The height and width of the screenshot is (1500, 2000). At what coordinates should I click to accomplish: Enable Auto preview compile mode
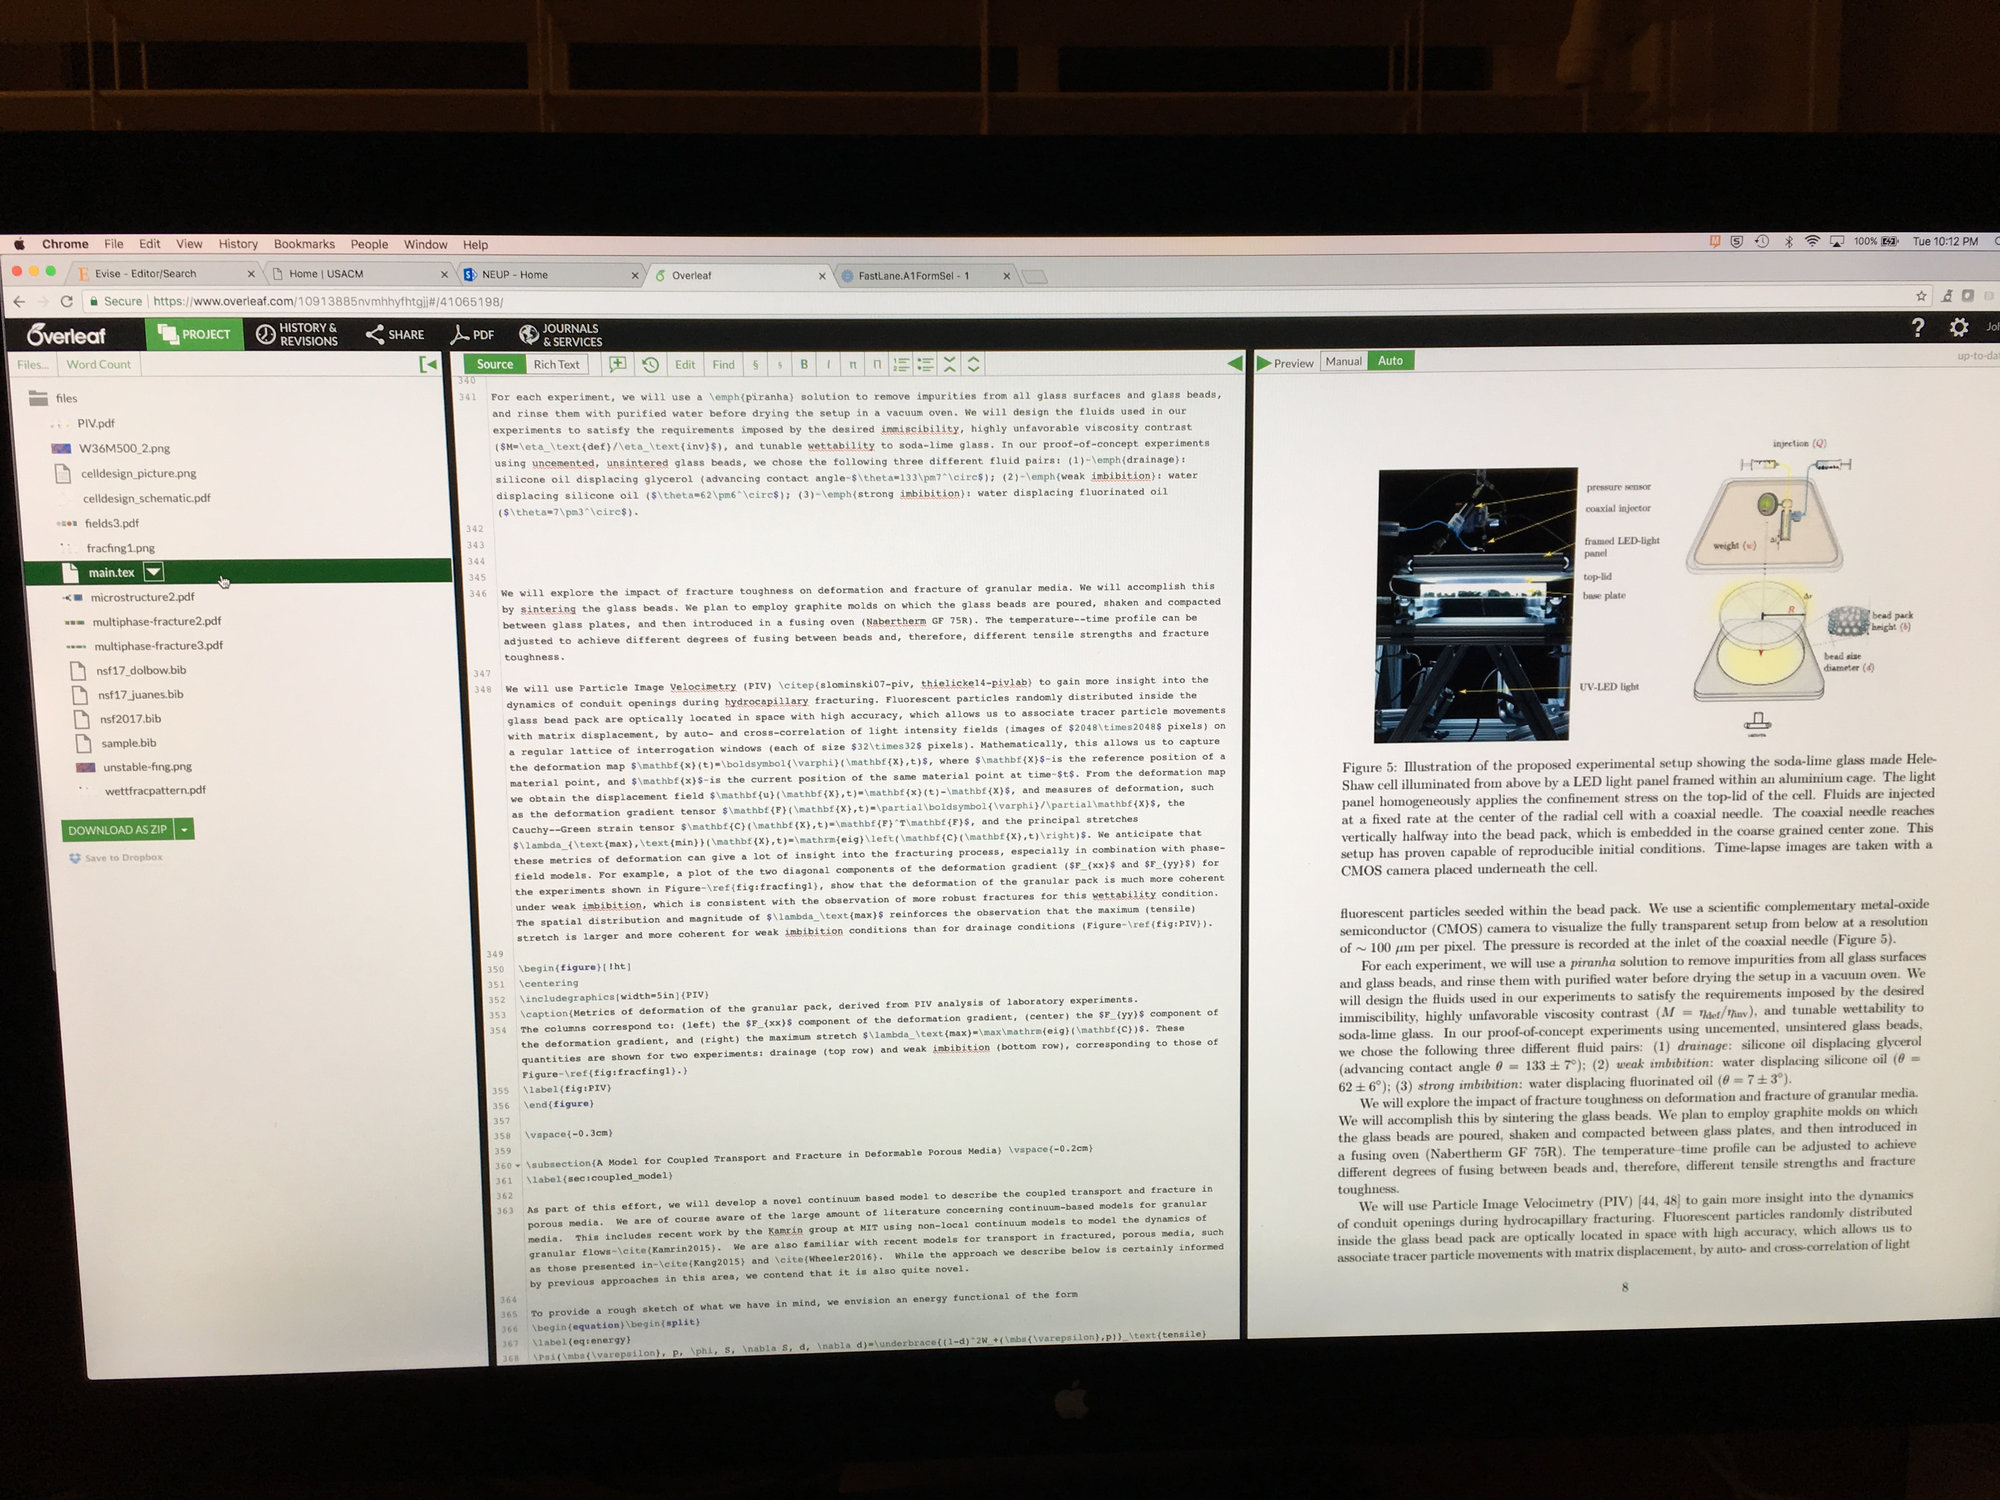1390,361
